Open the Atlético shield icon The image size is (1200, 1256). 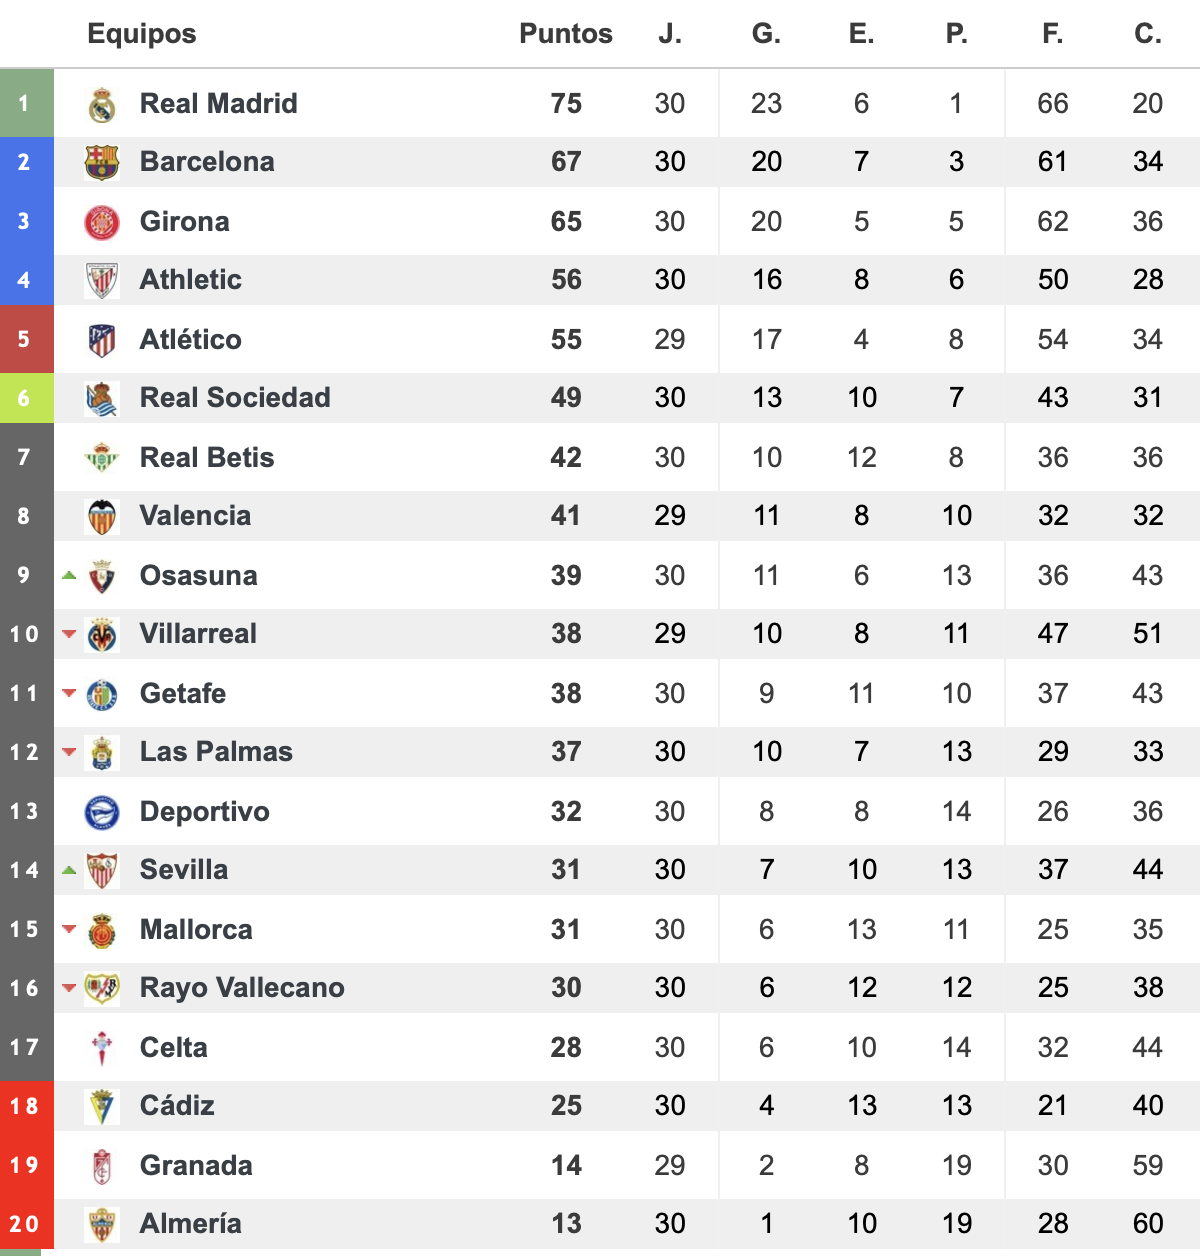point(102,340)
